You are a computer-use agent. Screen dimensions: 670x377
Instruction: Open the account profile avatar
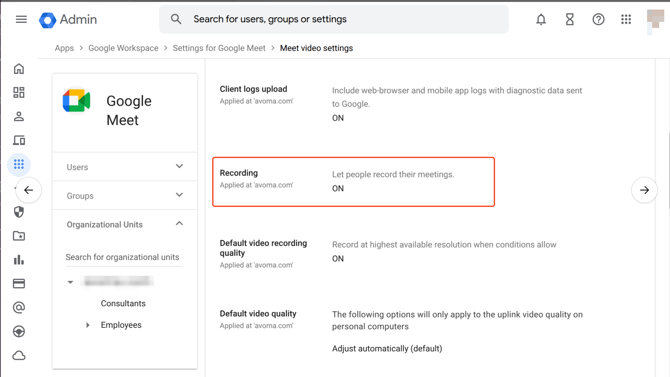pyautogui.click(x=655, y=20)
